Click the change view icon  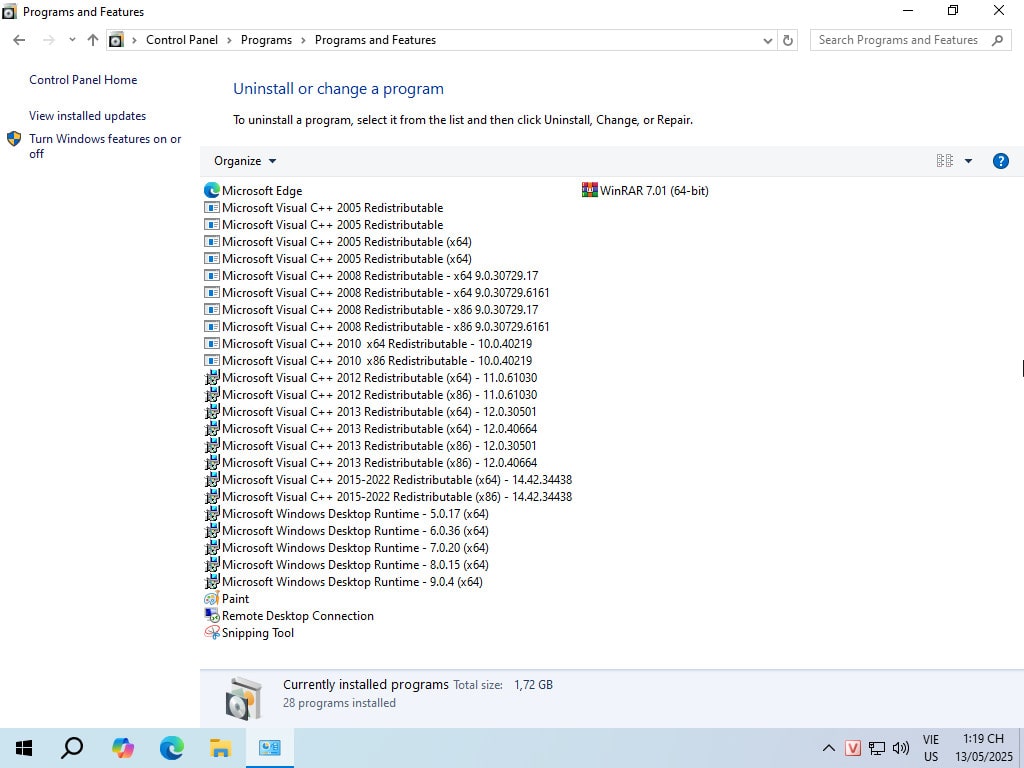tap(944, 161)
